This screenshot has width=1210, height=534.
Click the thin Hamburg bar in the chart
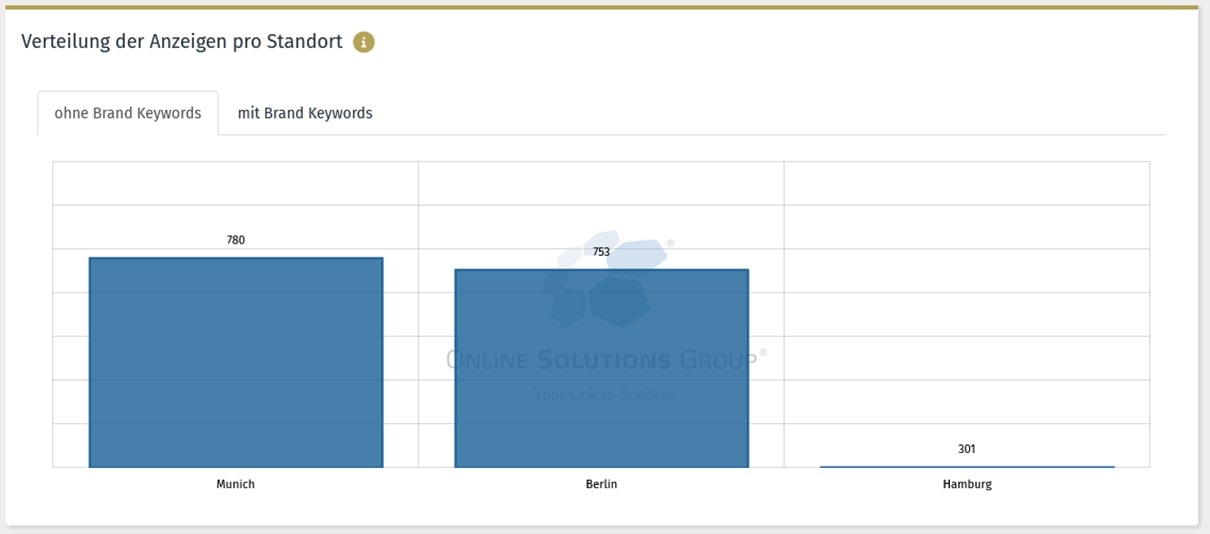click(967, 466)
